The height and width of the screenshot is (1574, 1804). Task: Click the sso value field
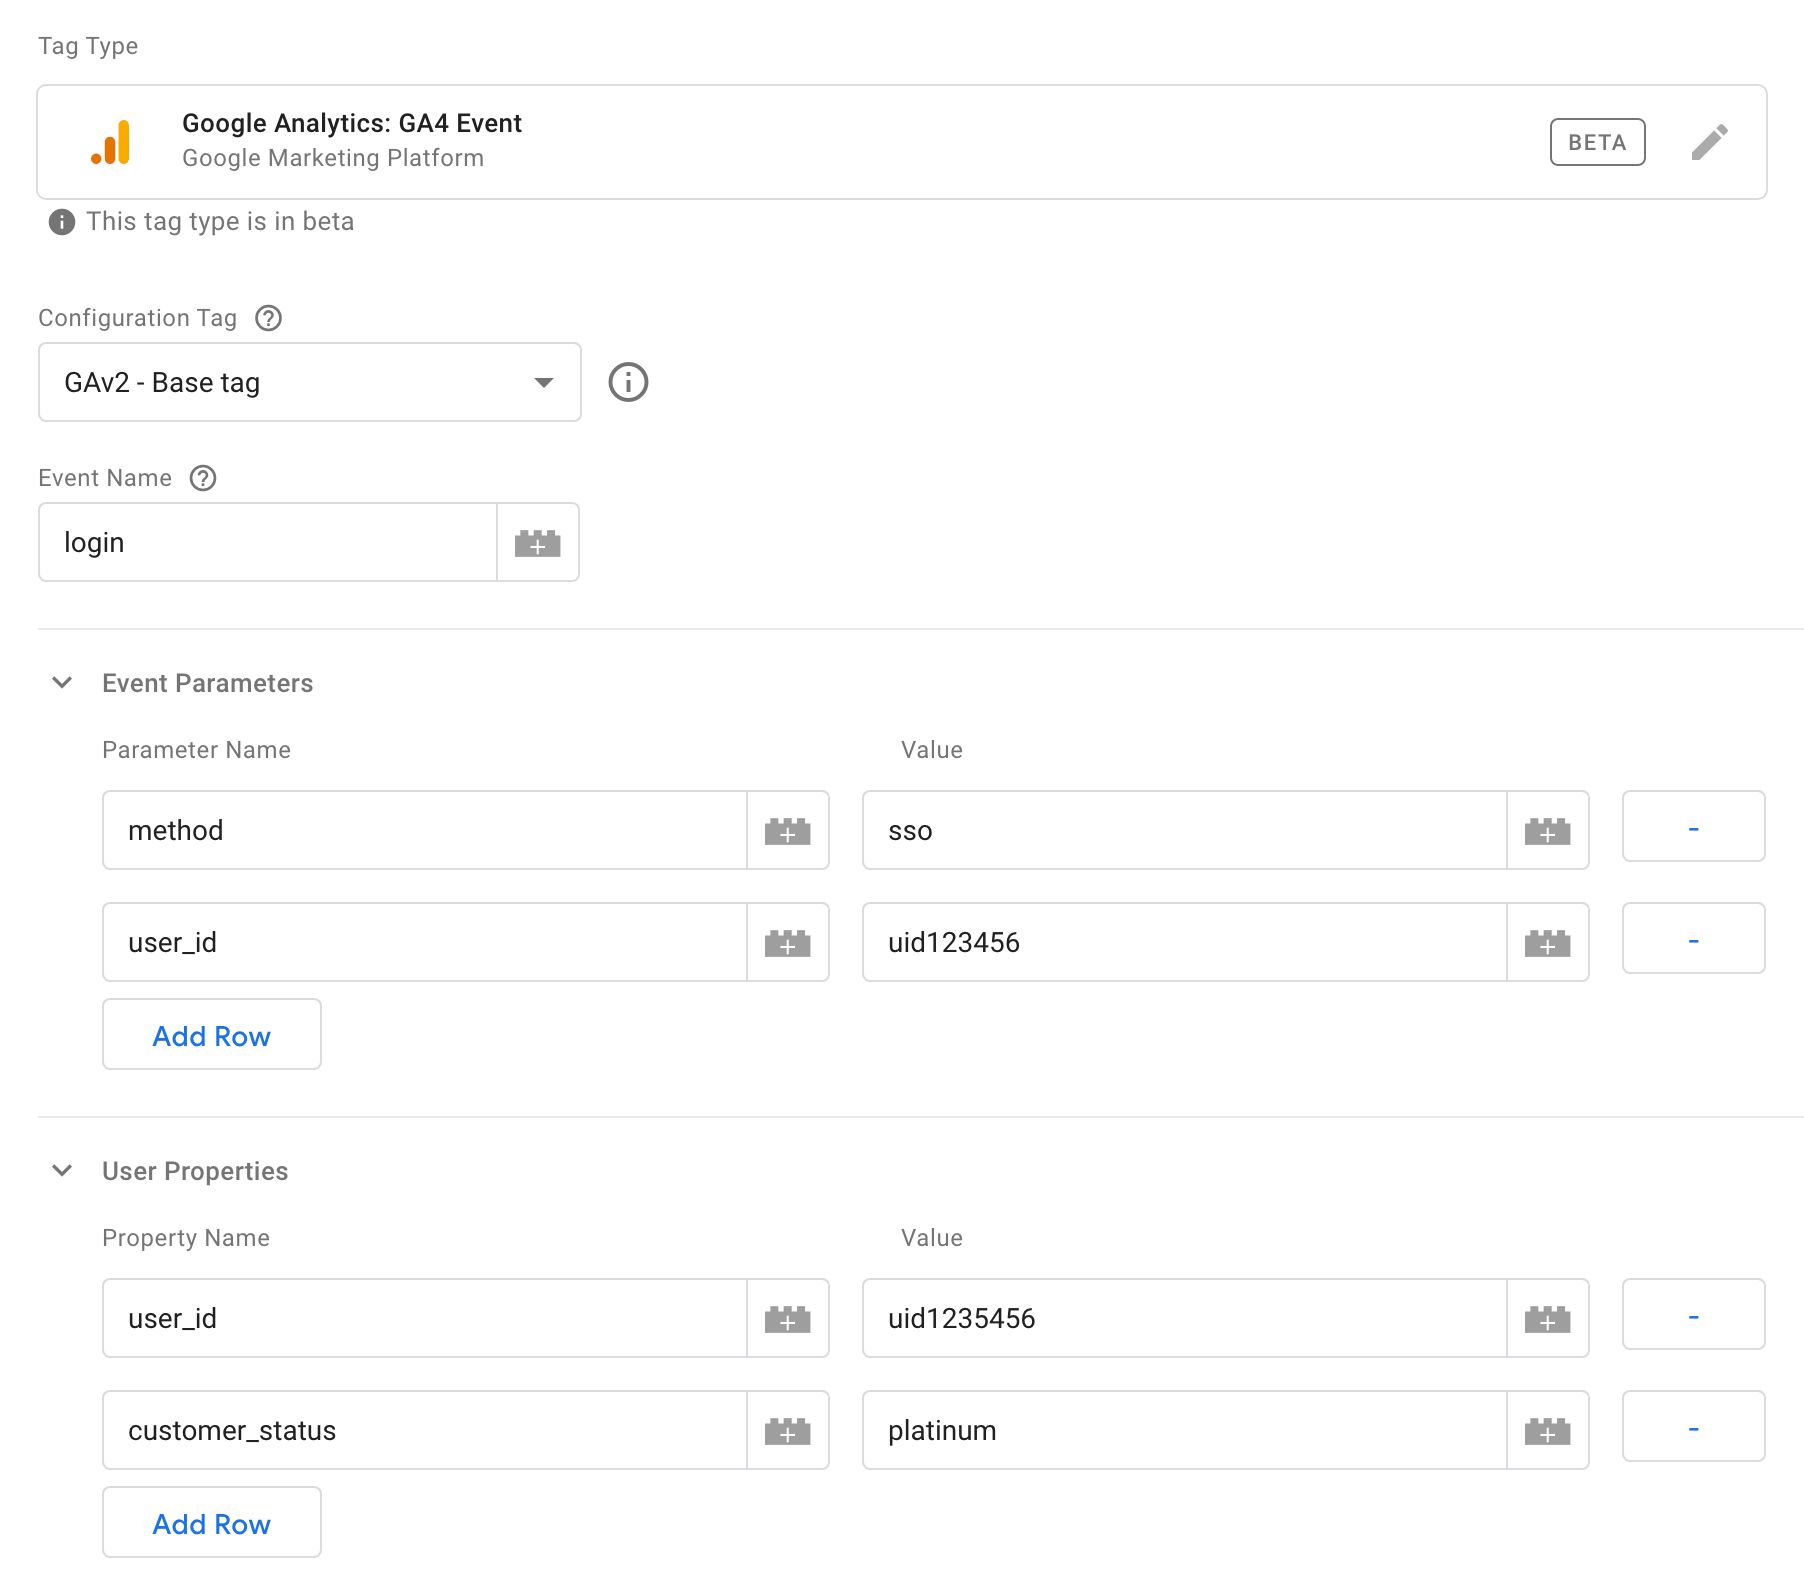1185,830
